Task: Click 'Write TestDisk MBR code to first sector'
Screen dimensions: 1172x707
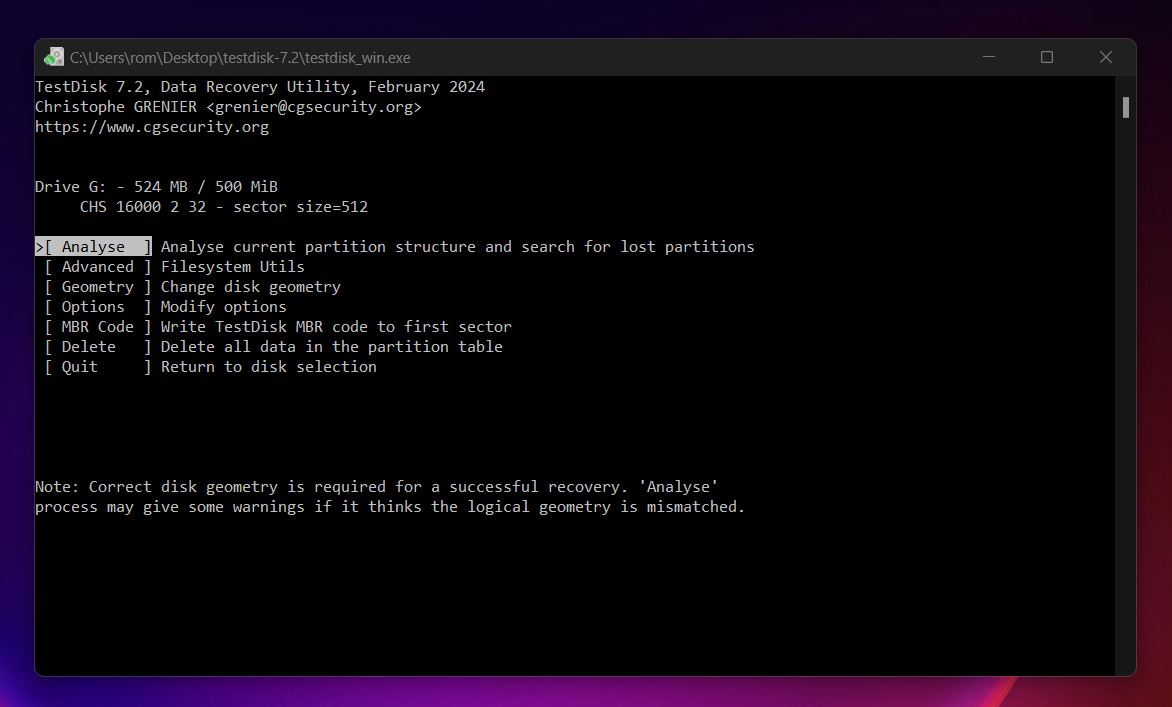Action: [x=336, y=327]
